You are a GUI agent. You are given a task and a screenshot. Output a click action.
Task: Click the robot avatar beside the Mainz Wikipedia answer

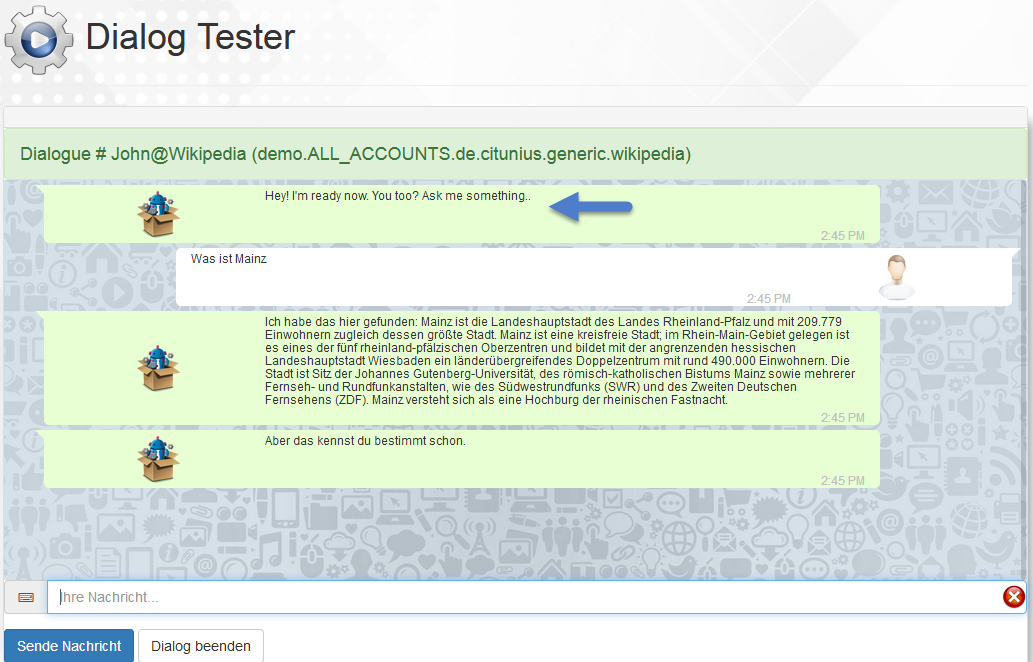point(158,367)
